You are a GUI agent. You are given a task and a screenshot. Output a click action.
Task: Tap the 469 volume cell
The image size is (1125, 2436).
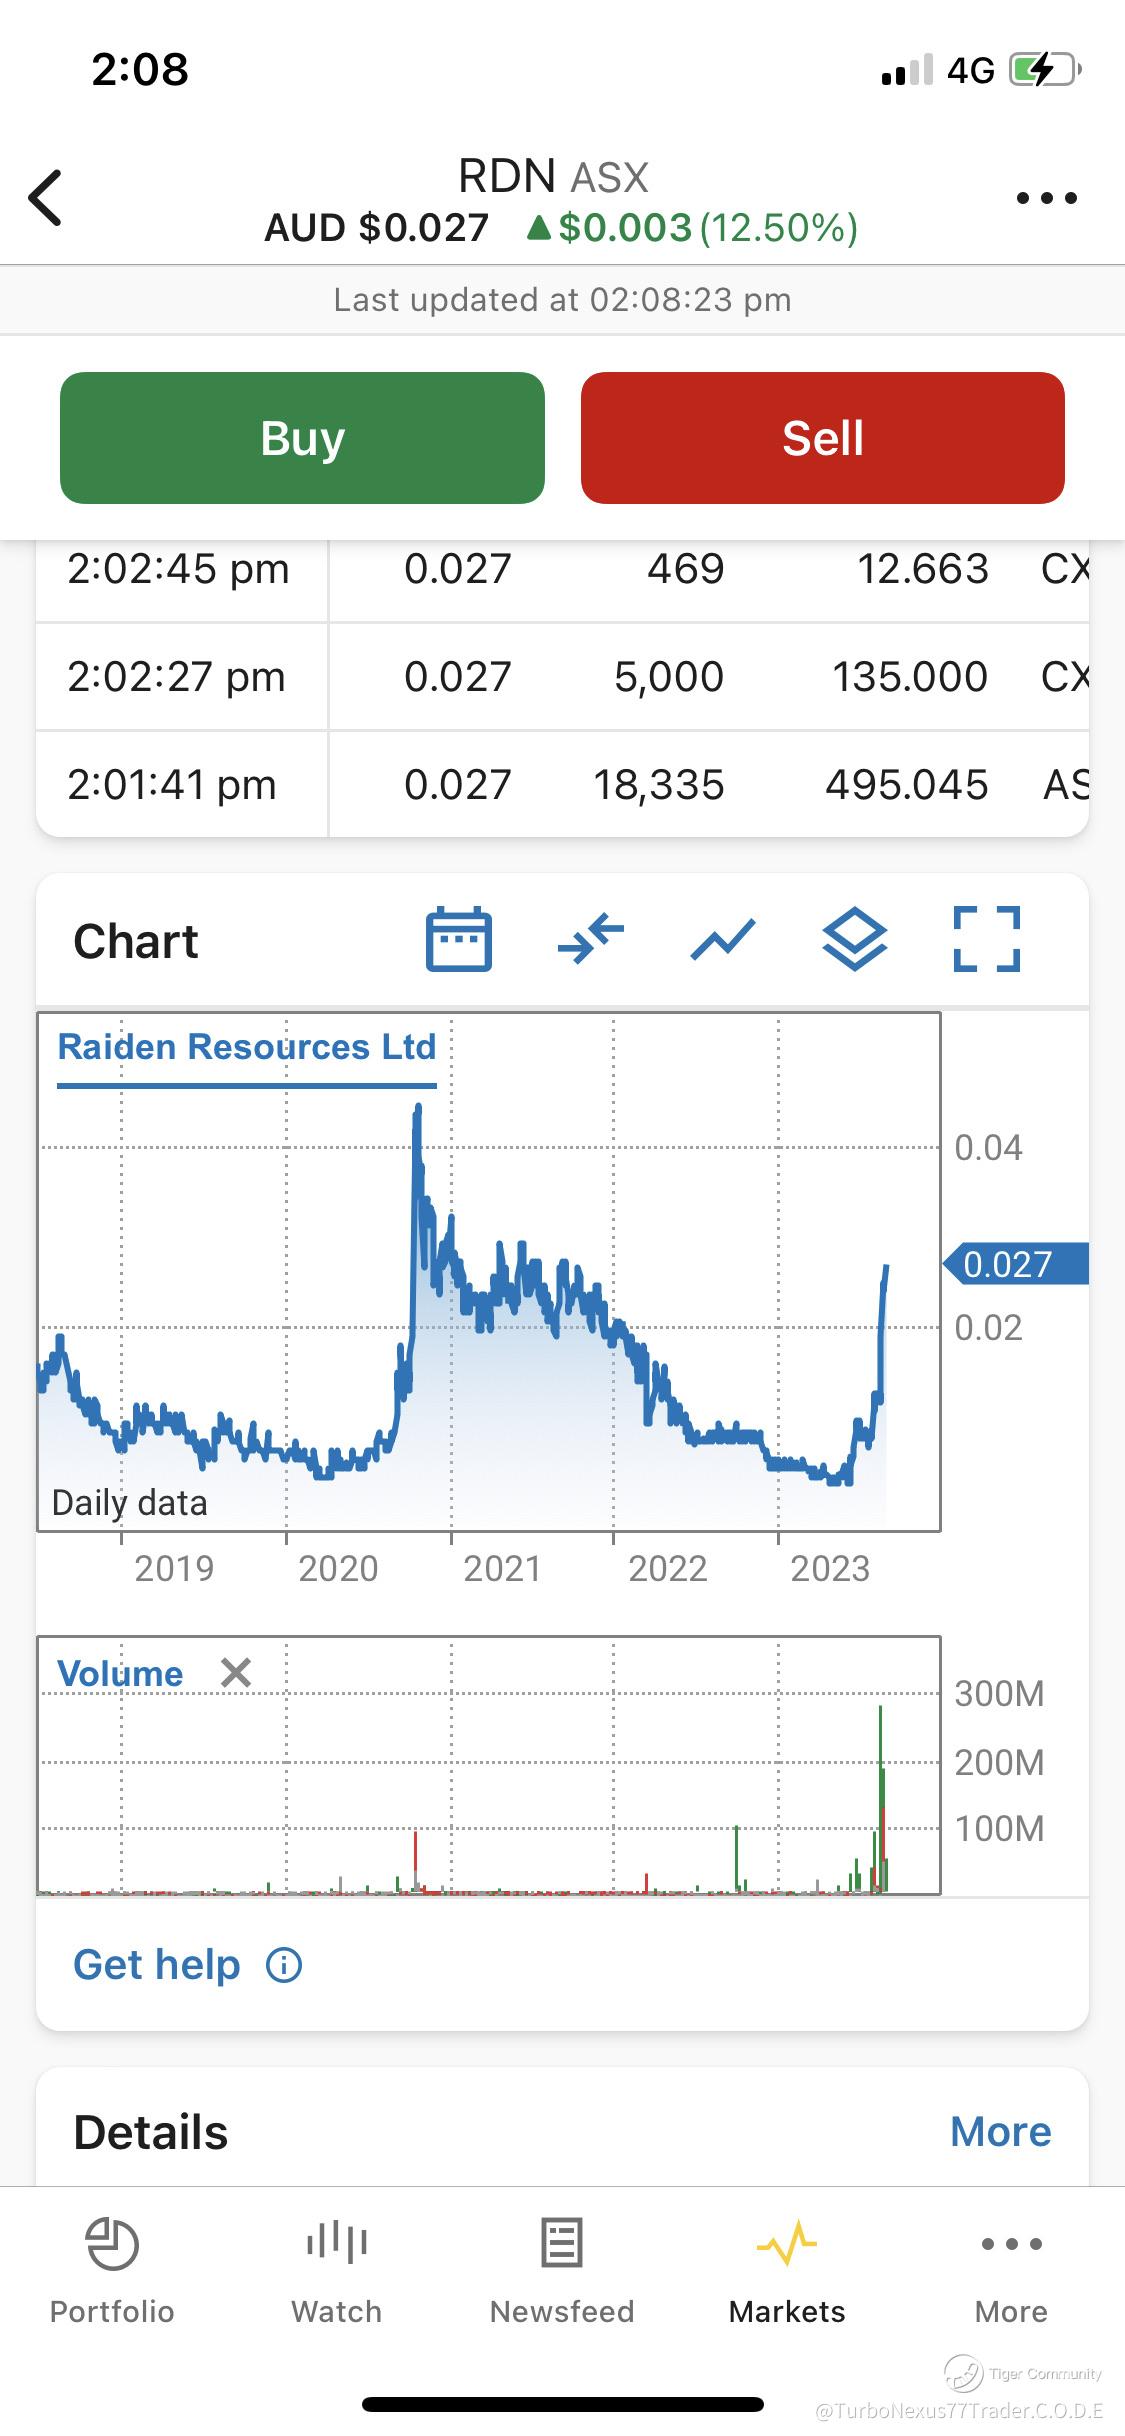(x=686, y=569)
